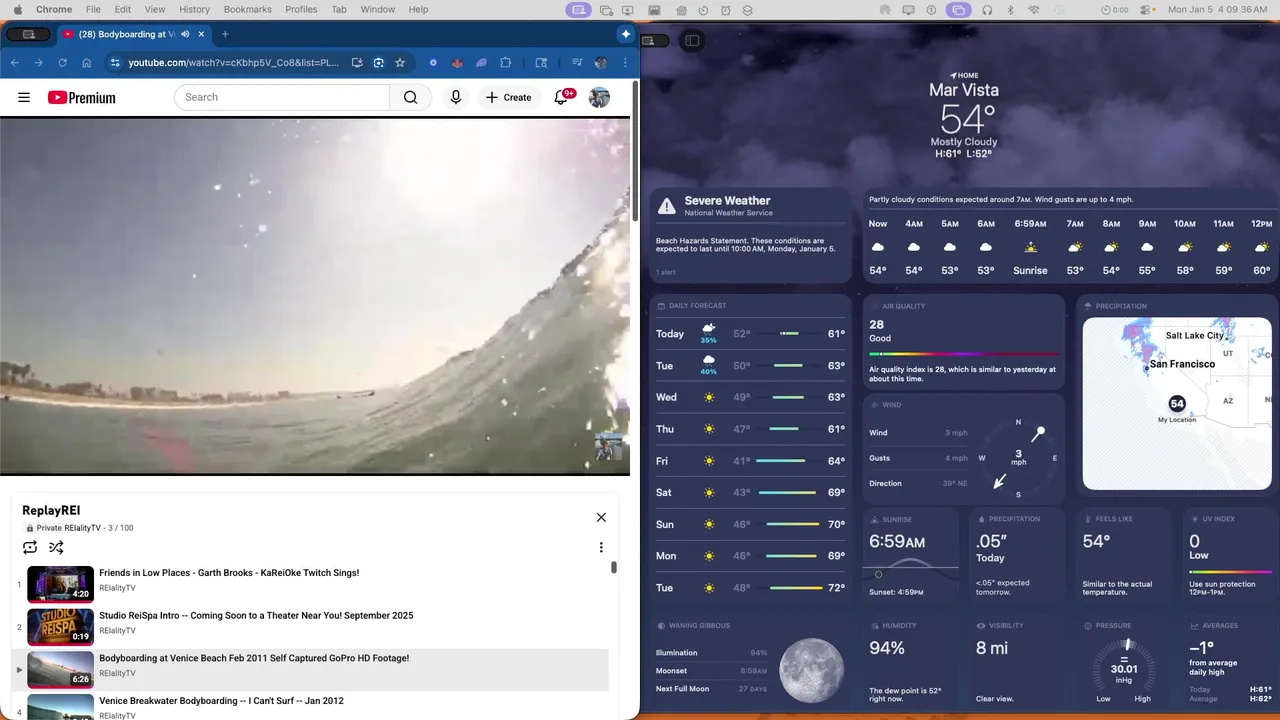The width and height of the screenshot is (1280, 720).
Task: Click Wi-Fi icon in menu bar
Action: 1034,9
